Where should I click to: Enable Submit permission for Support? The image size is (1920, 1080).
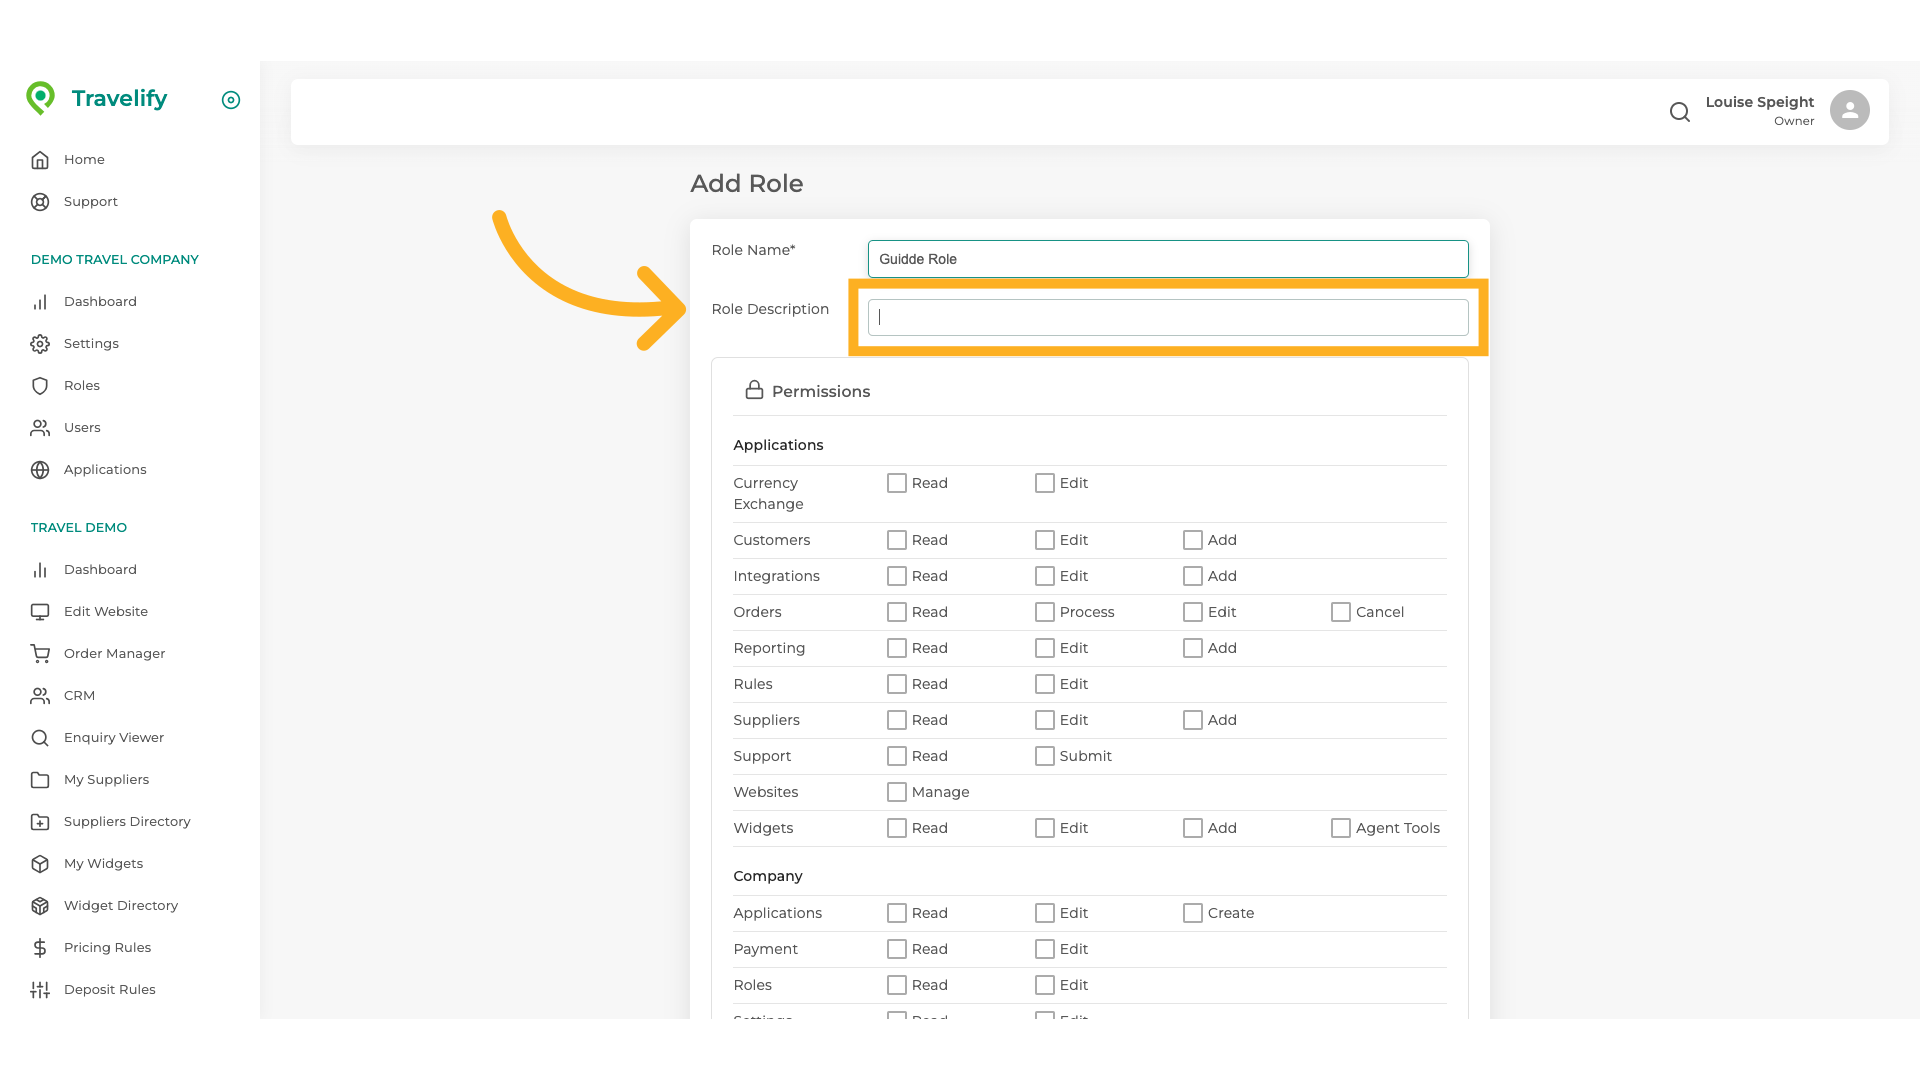1045,756
